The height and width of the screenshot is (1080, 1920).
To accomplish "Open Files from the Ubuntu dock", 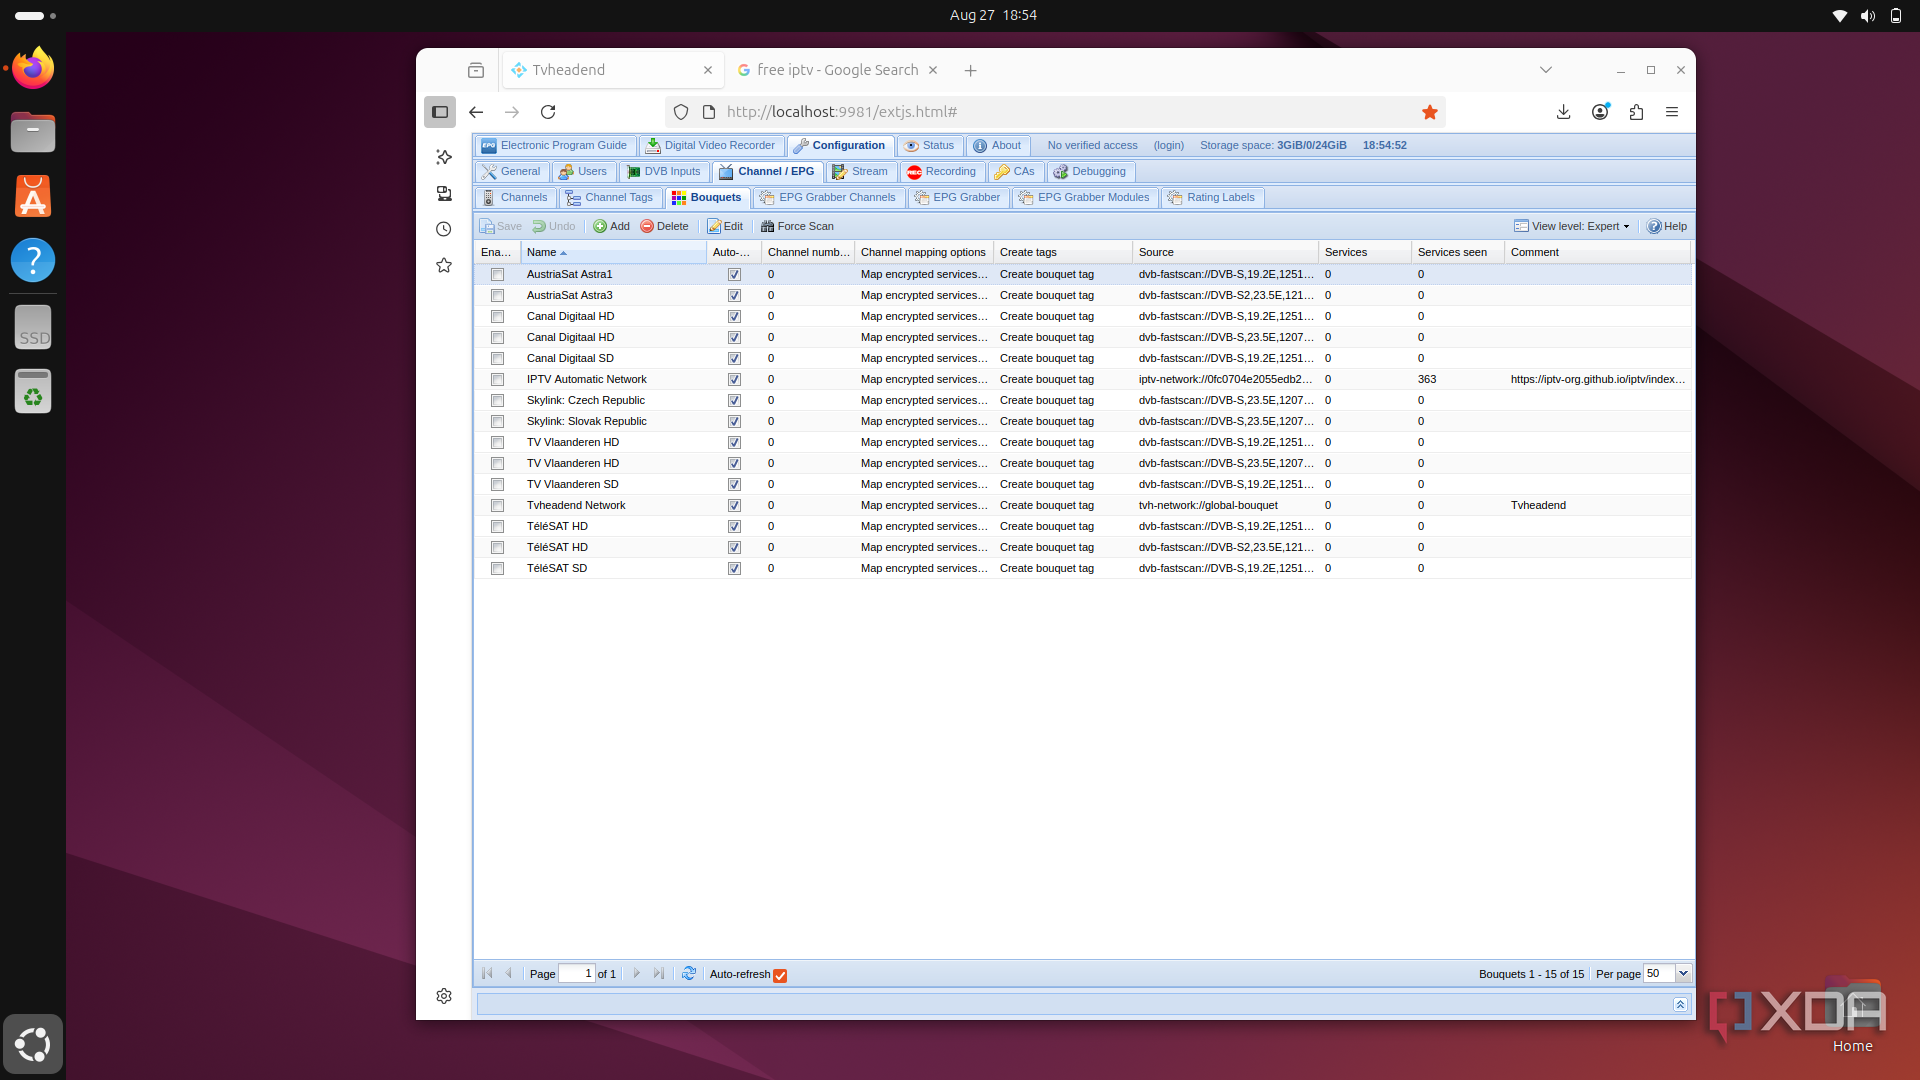I will coord(33,132).
